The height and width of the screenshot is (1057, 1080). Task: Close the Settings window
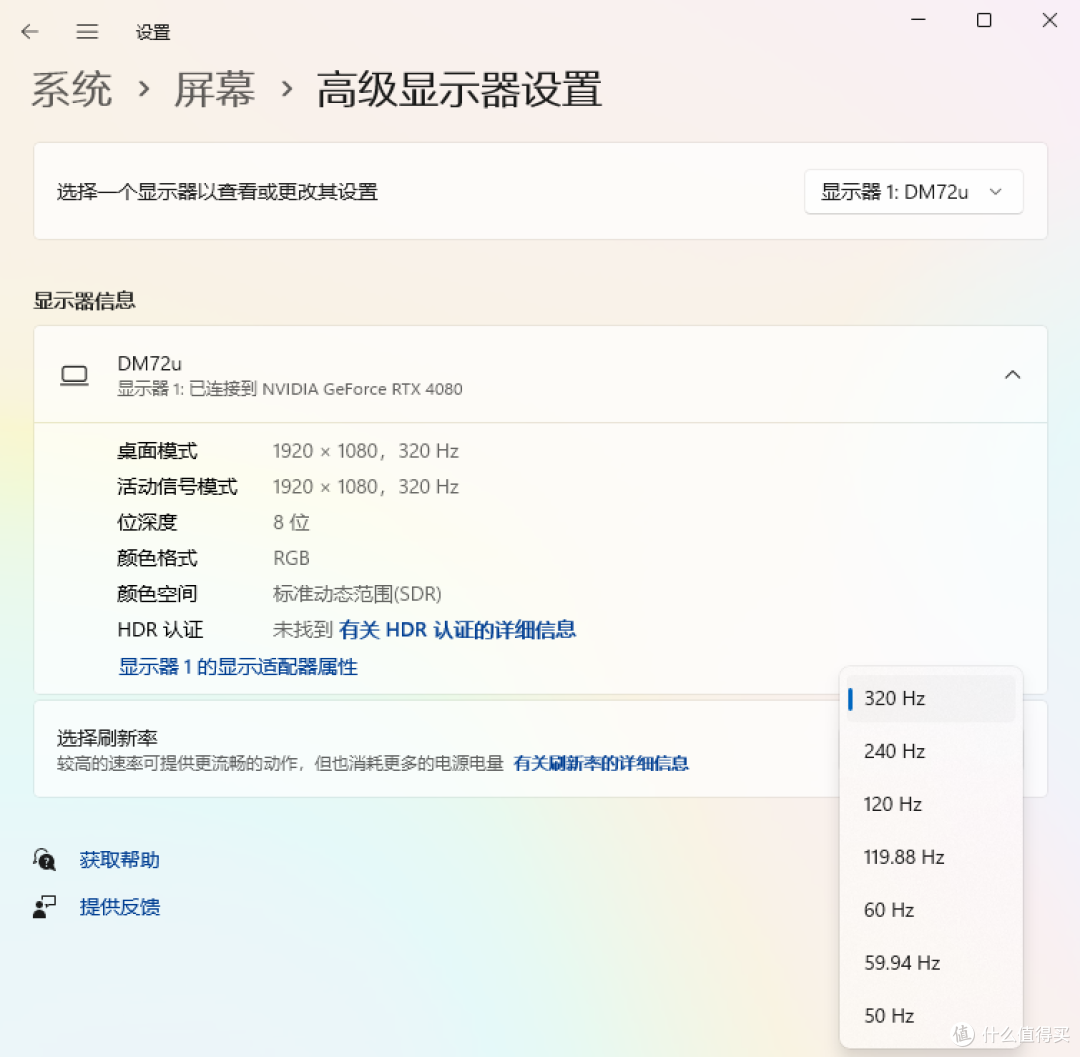tap(1050, 20)
